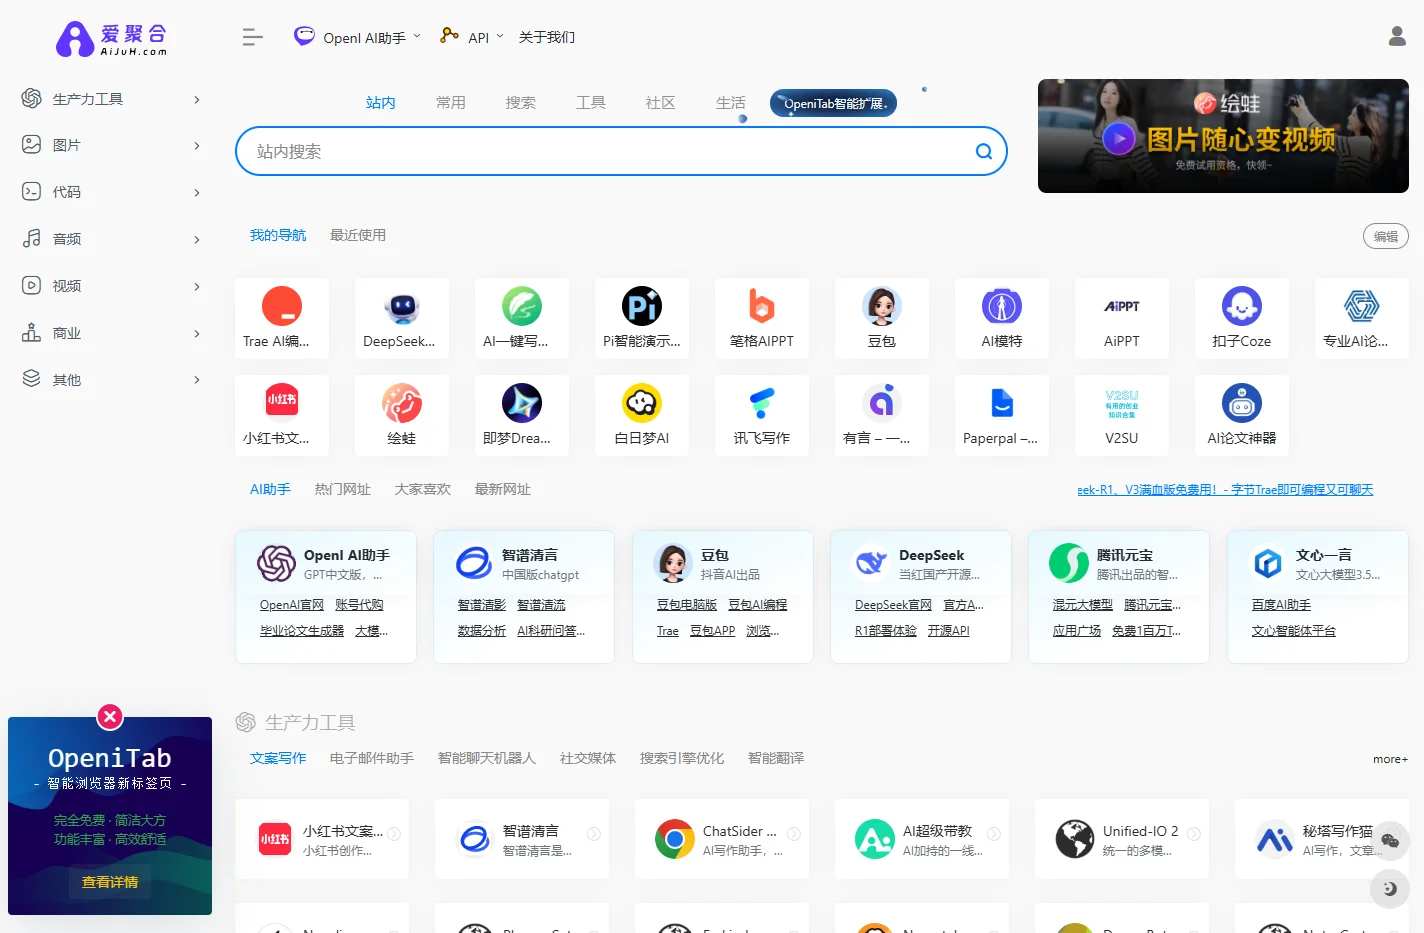
Task: Open the AiPPT shortcut
Action: (x=1122, y=318)
